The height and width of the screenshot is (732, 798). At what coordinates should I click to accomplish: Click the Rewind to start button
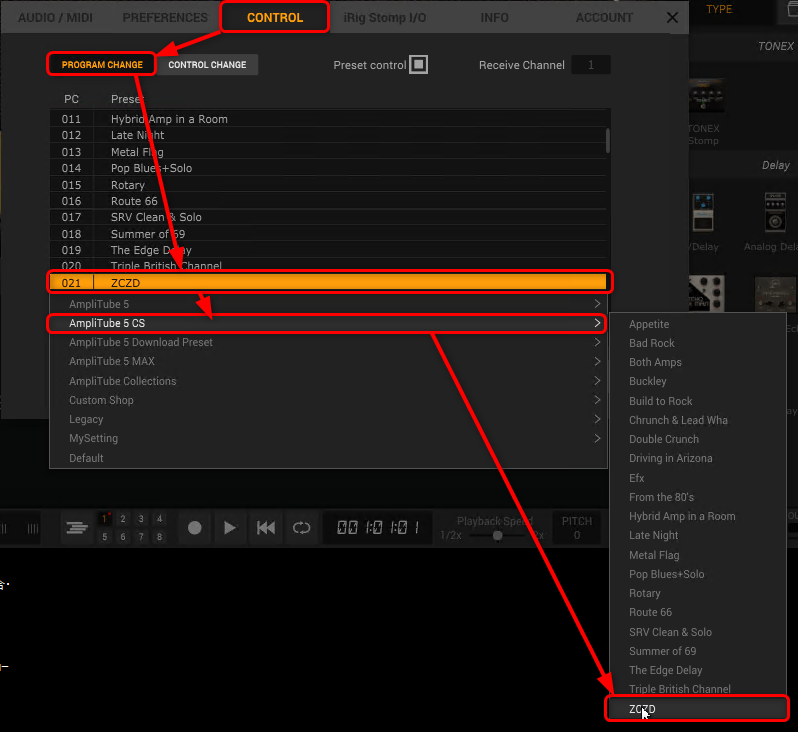[x=265, y=528]
